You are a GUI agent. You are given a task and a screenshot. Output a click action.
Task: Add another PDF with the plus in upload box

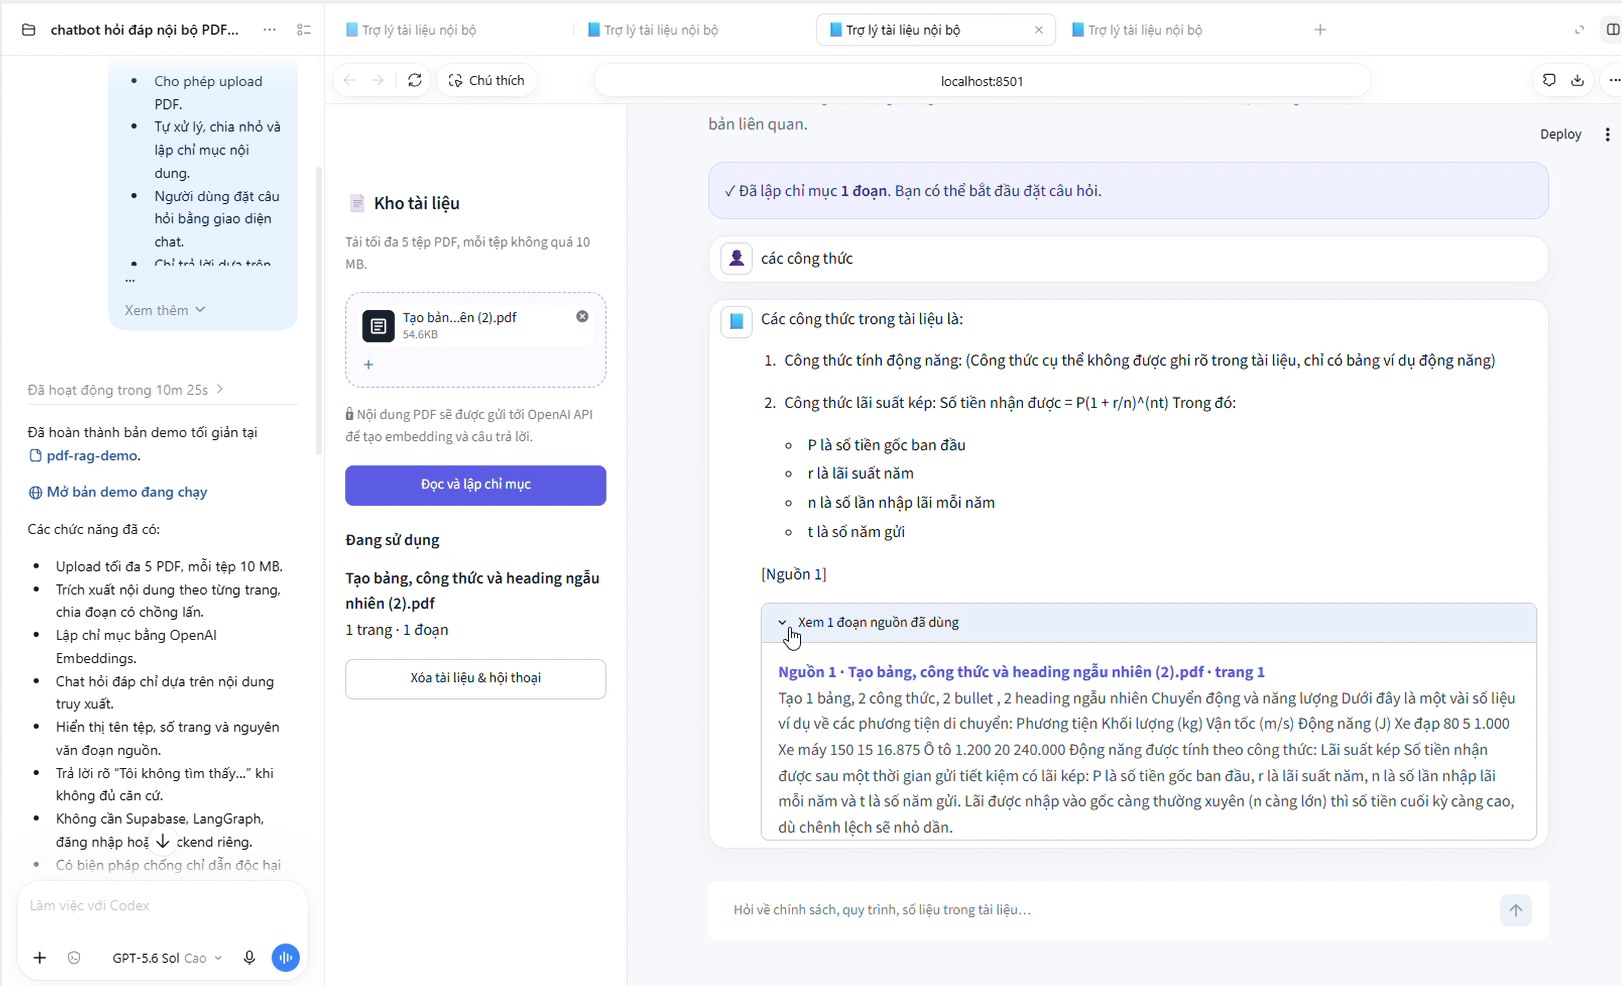pos(369,365)
